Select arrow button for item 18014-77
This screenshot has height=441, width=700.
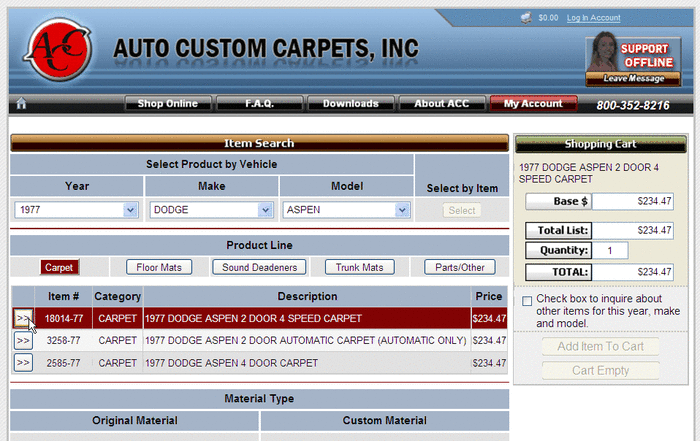(x=23, y=318)
